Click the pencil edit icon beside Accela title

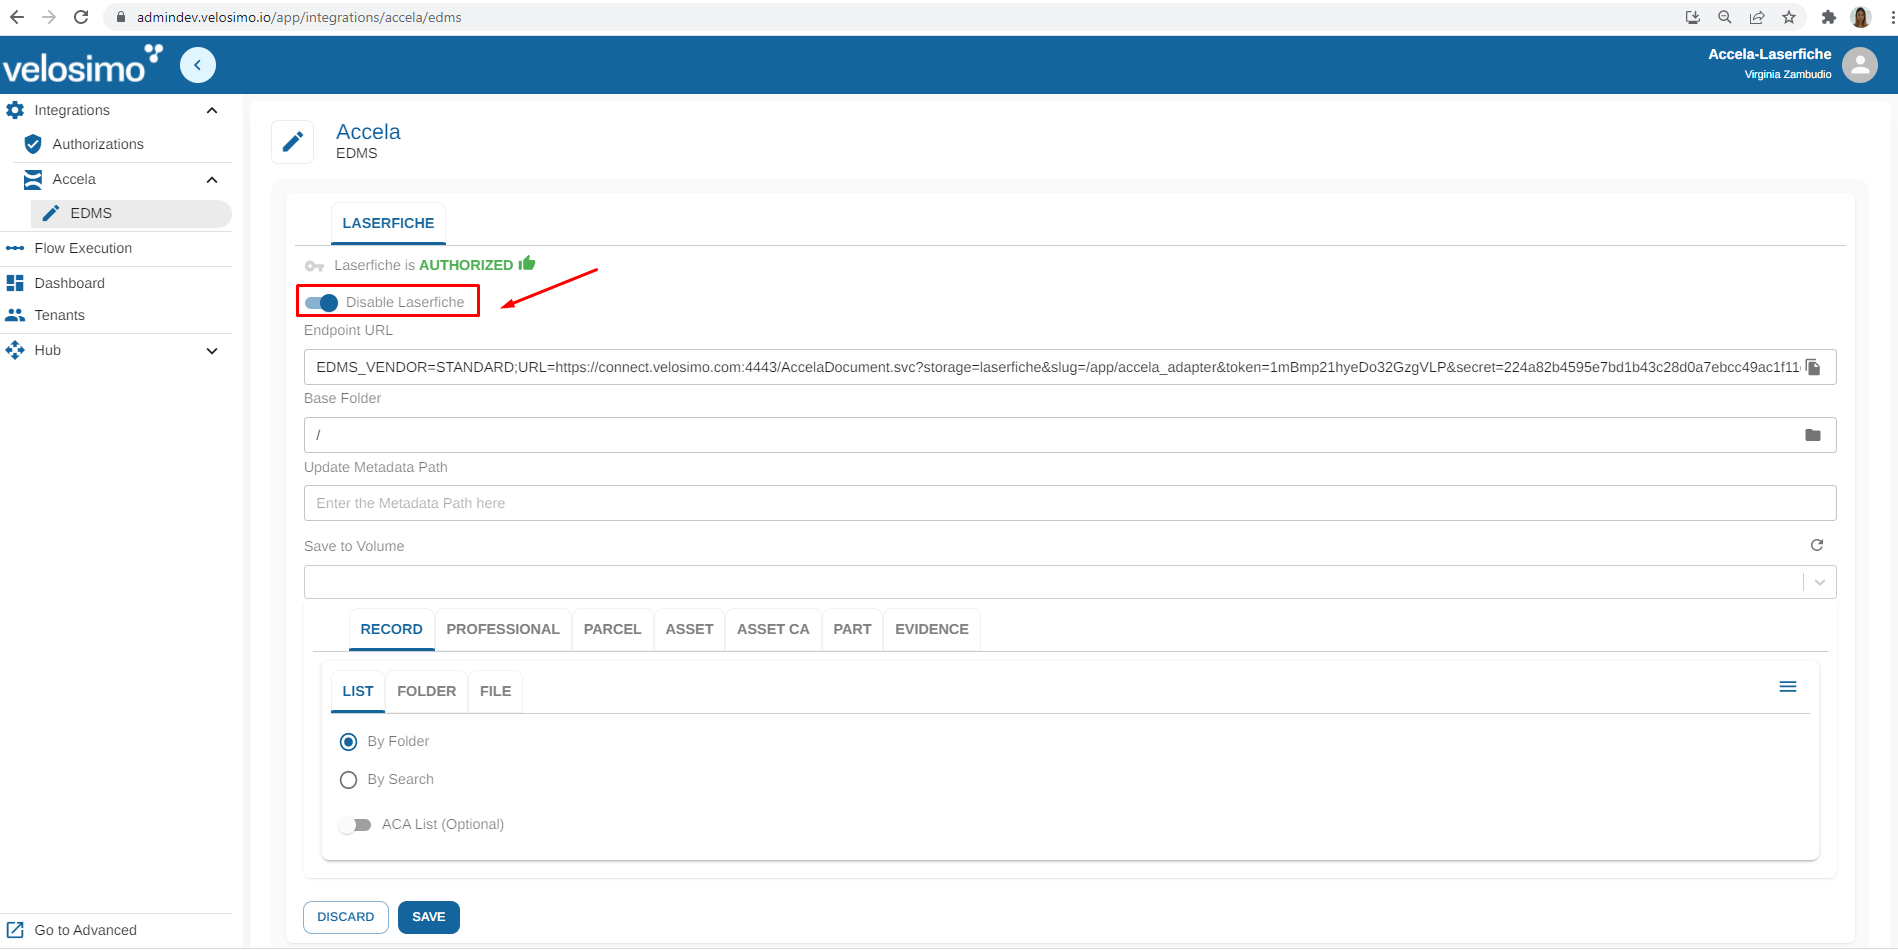(x=293, y=142)
